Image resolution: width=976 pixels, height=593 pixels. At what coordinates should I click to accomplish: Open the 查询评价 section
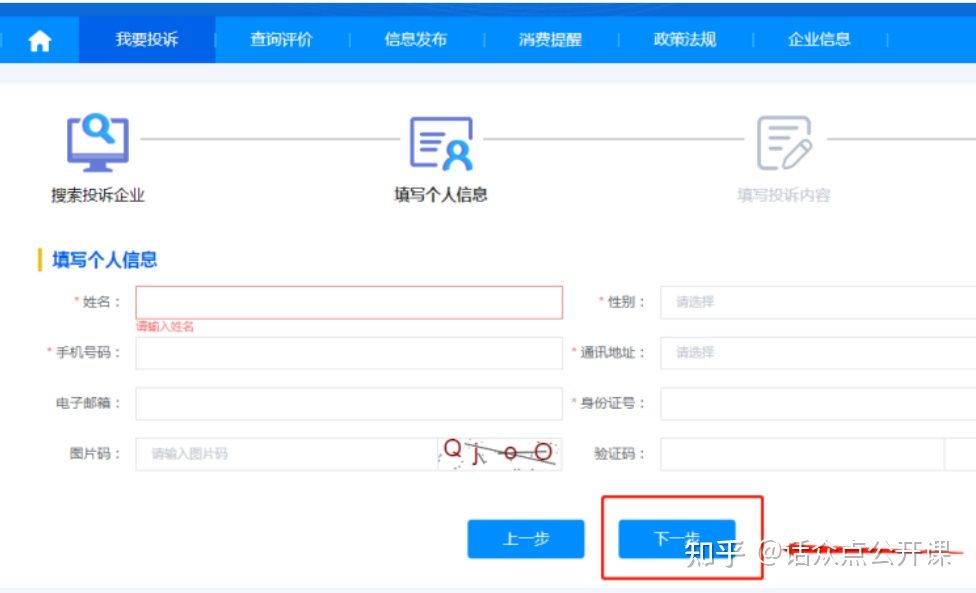tap(278, 39)
